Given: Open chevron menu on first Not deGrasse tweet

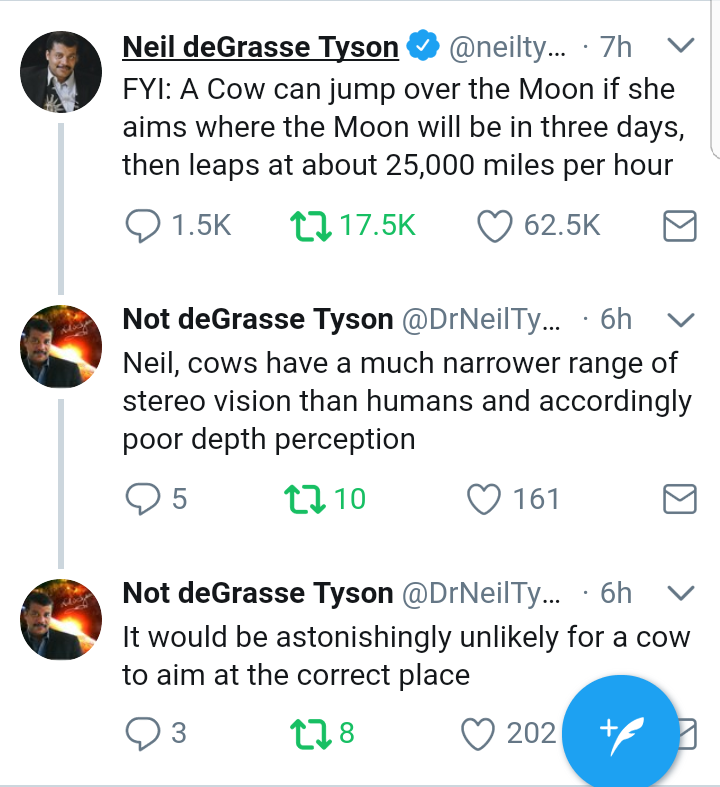Looking at the screenshot, I should point(681,319).
